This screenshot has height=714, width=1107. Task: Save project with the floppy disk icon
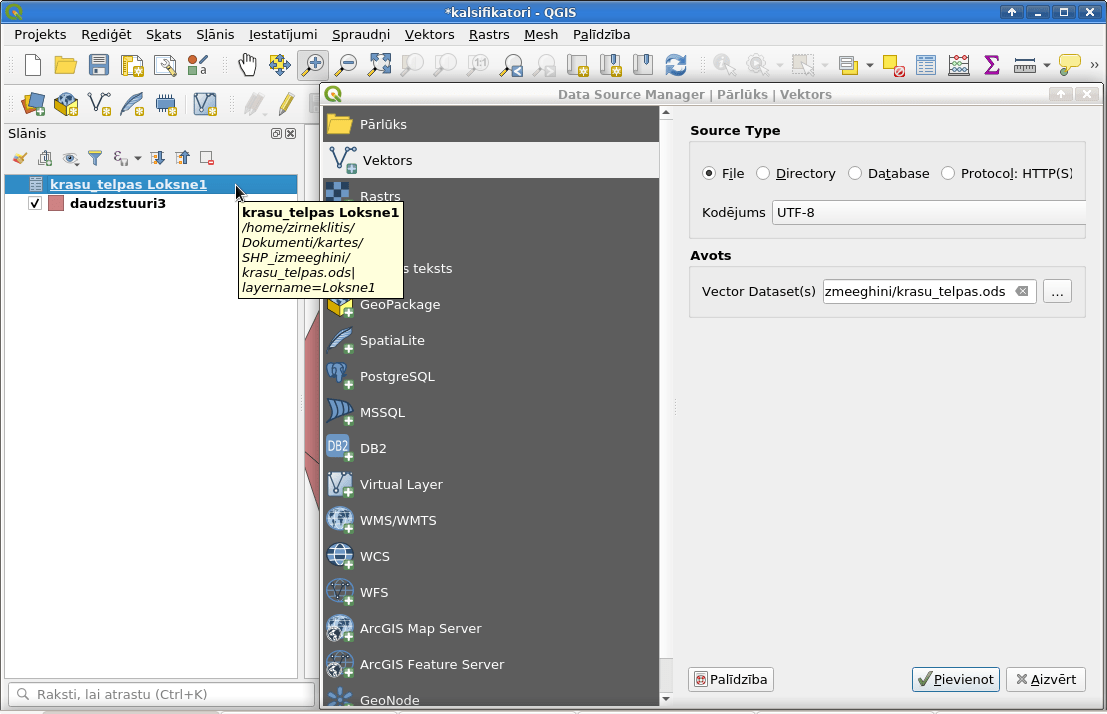99,66
